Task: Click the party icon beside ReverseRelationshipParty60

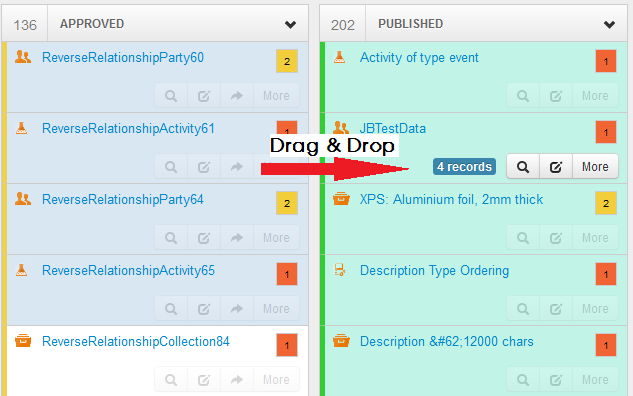Action: click(x=23, y=57)
